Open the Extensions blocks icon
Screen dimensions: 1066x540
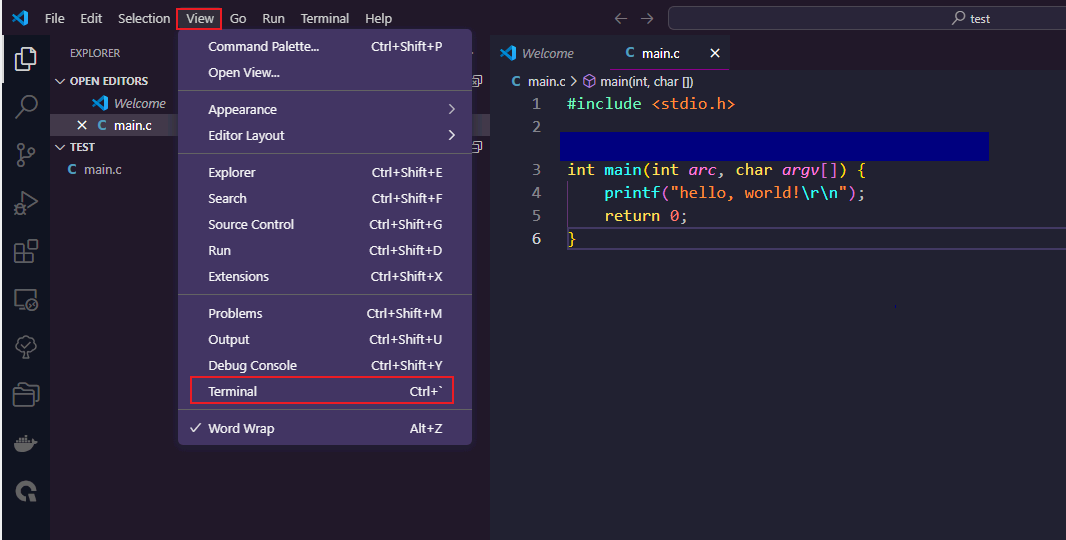[x=25, y=251]
